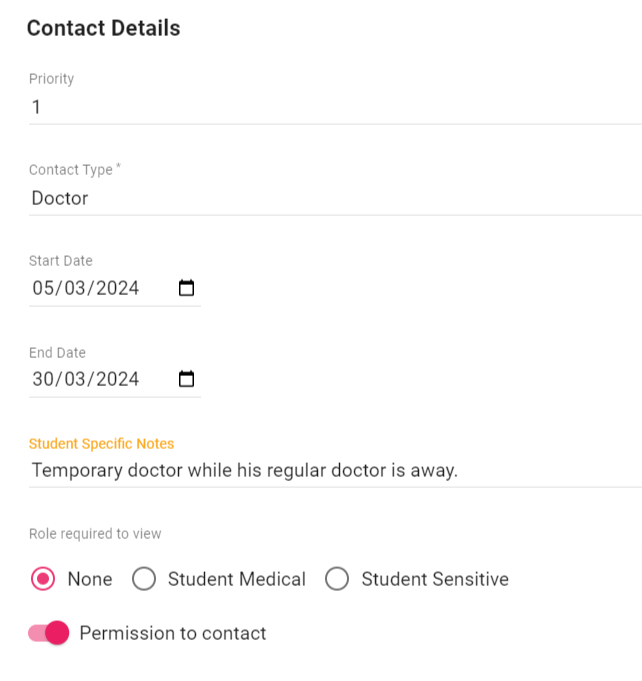This screenshot has width=642, height=681.
Task: Click the orange Student Specific Notes label
Action: (x=101, y=443)
